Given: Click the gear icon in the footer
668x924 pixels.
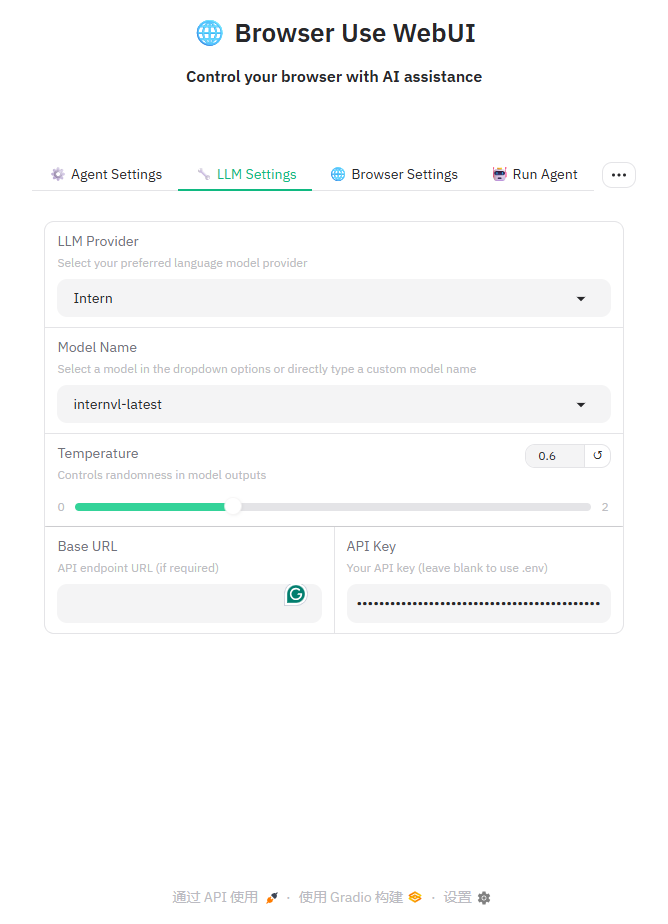Looking at the screenshot, I should pyautogui.click(x=484, y=897).
